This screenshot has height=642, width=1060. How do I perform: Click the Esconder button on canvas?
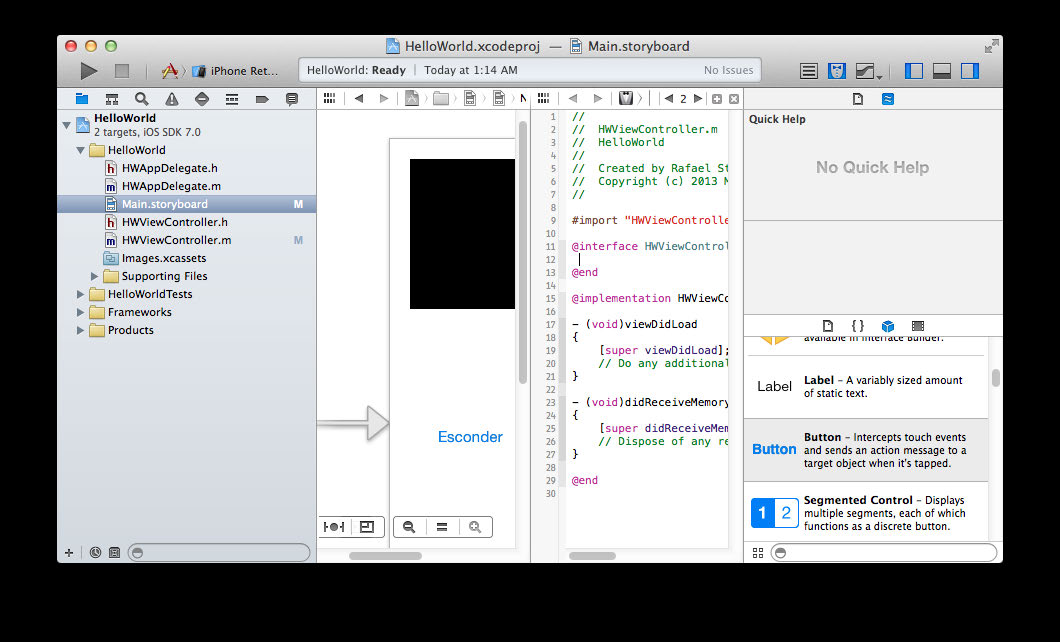coord(470,437)
